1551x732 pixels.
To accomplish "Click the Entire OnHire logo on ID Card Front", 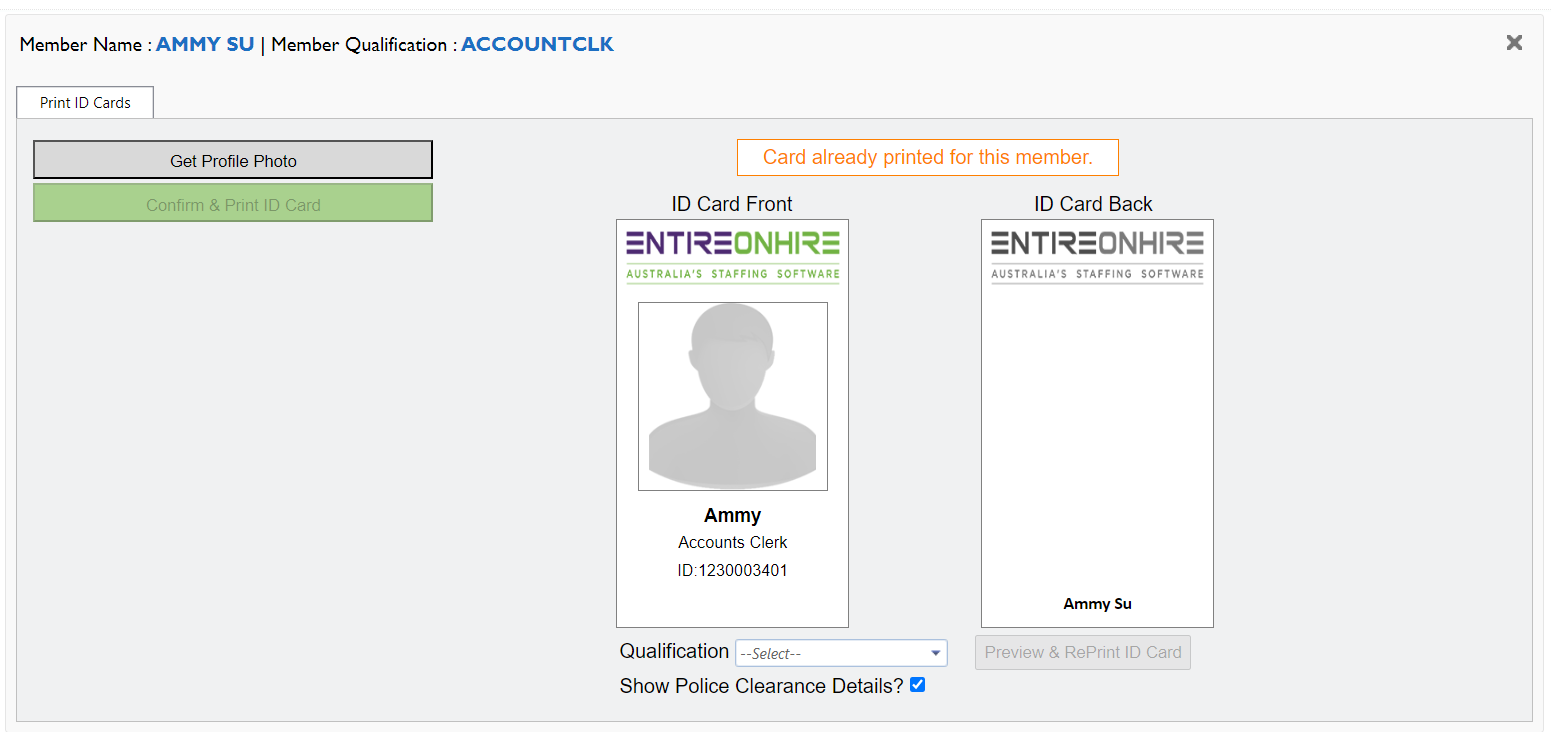I will pos(732,250).
